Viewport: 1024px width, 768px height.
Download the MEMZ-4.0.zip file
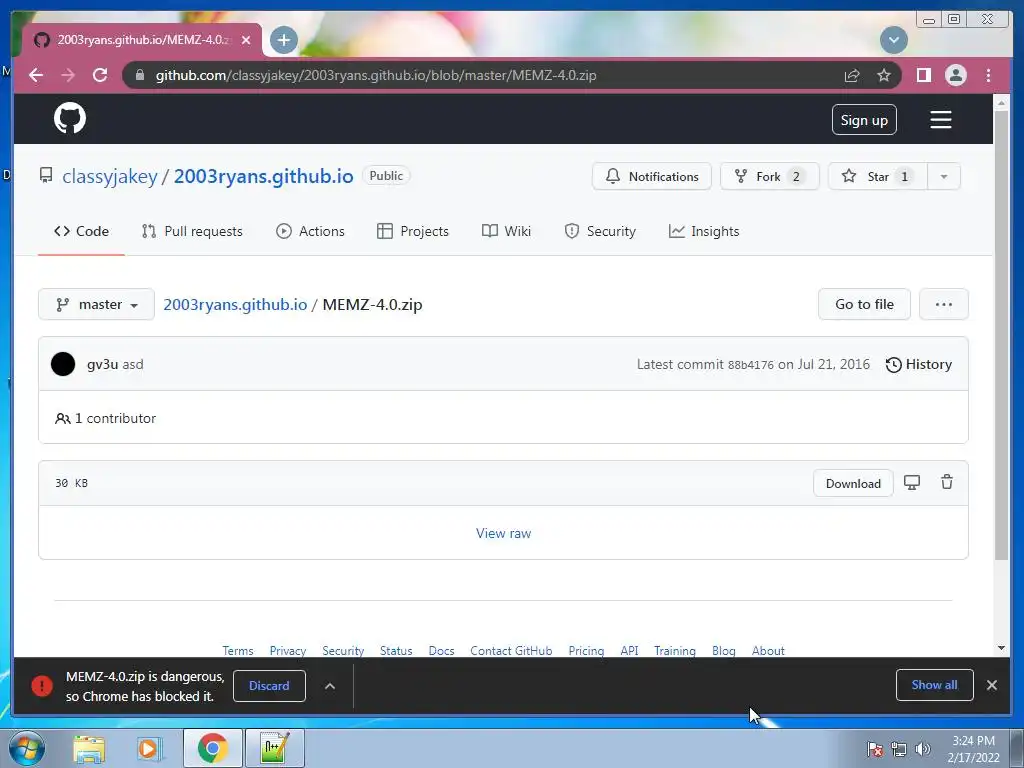pyautogui.click(x=853, y=483)
